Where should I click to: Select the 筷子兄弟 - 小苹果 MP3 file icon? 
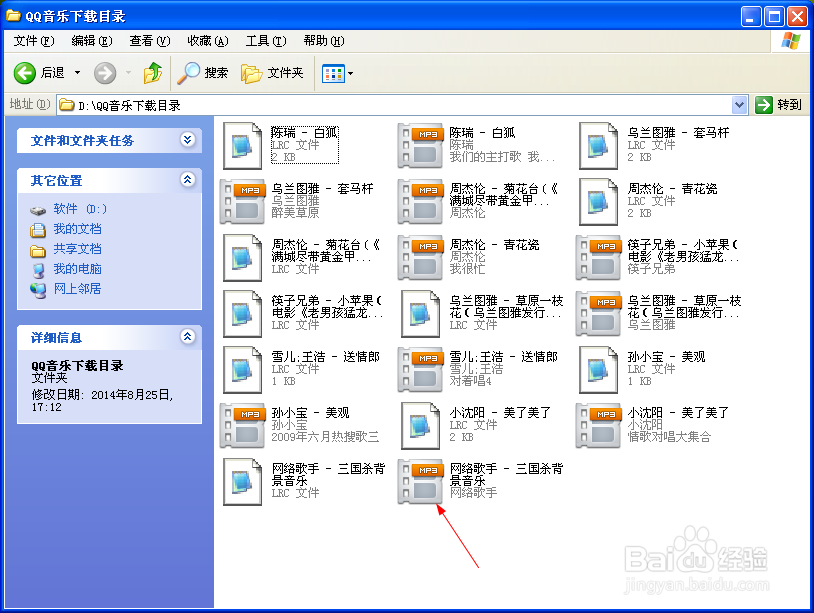598,258
